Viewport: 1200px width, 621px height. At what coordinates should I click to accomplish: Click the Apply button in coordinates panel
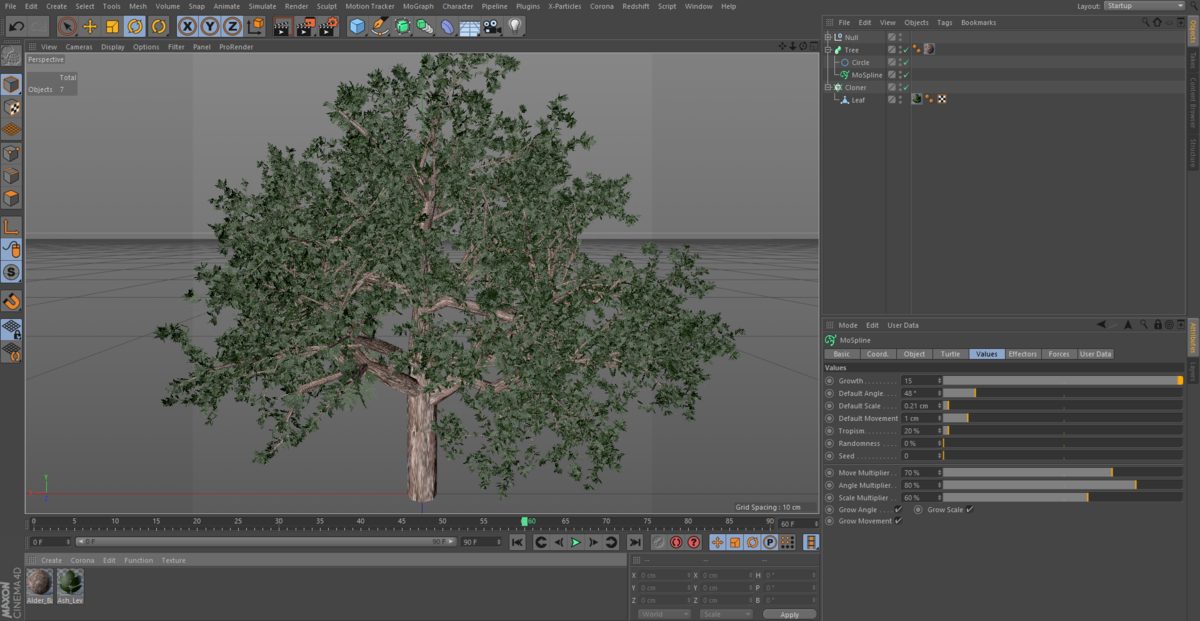(789, 614)
